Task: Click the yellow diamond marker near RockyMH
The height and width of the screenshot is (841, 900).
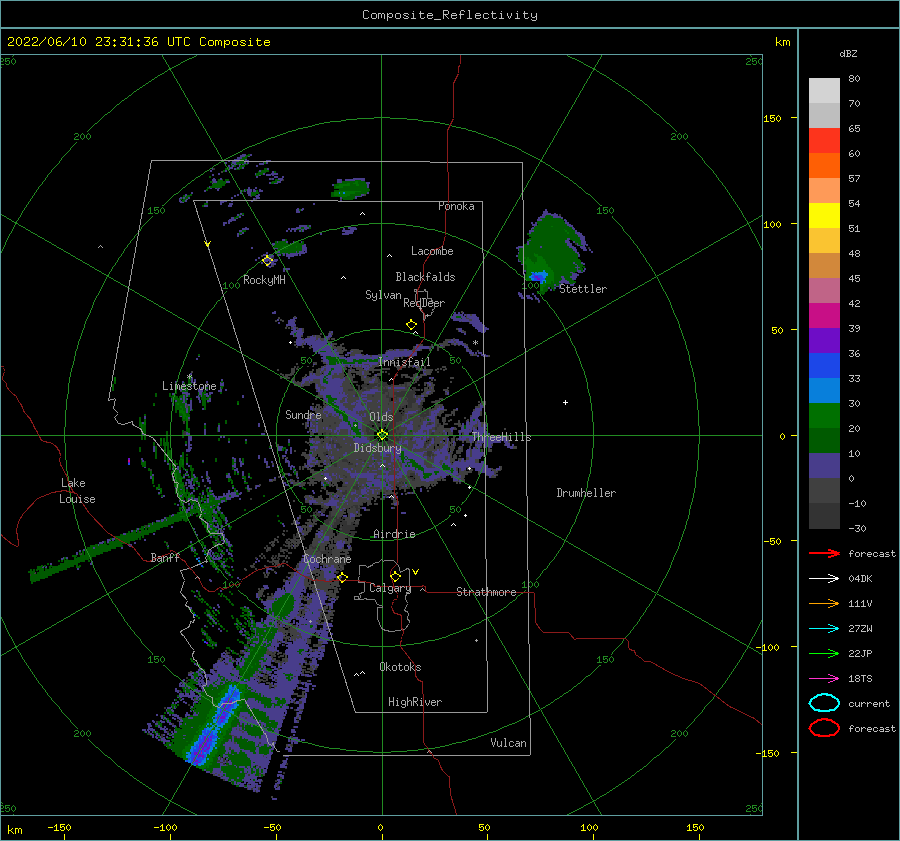Action: [x=267, y=261]
